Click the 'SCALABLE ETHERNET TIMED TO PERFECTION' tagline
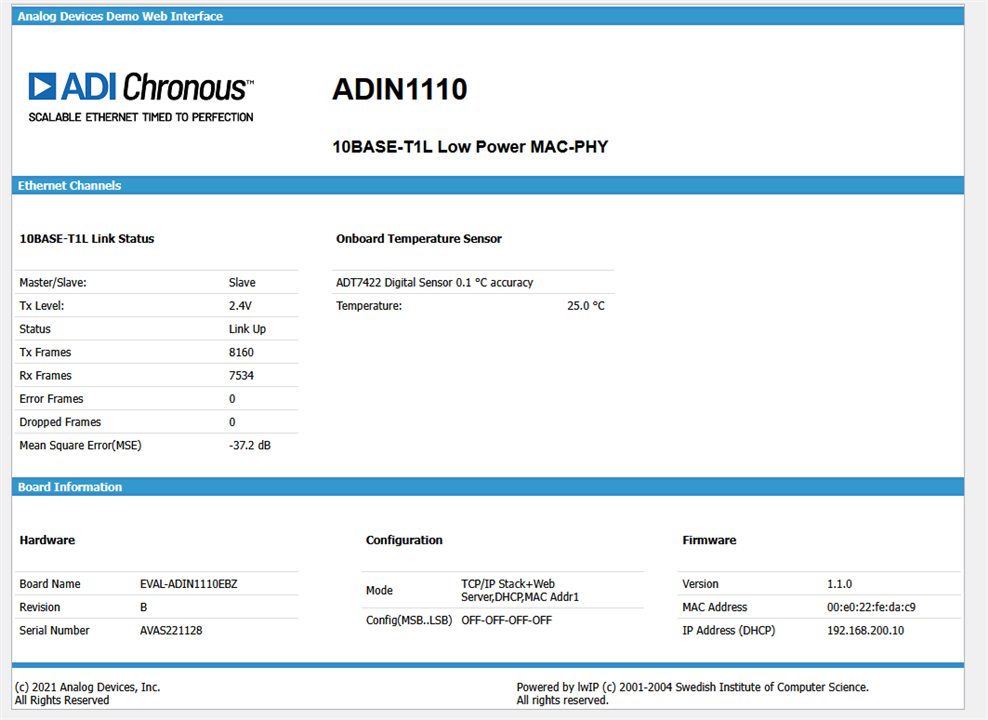This screenshot has height=720, width=988. coord(141,117)
